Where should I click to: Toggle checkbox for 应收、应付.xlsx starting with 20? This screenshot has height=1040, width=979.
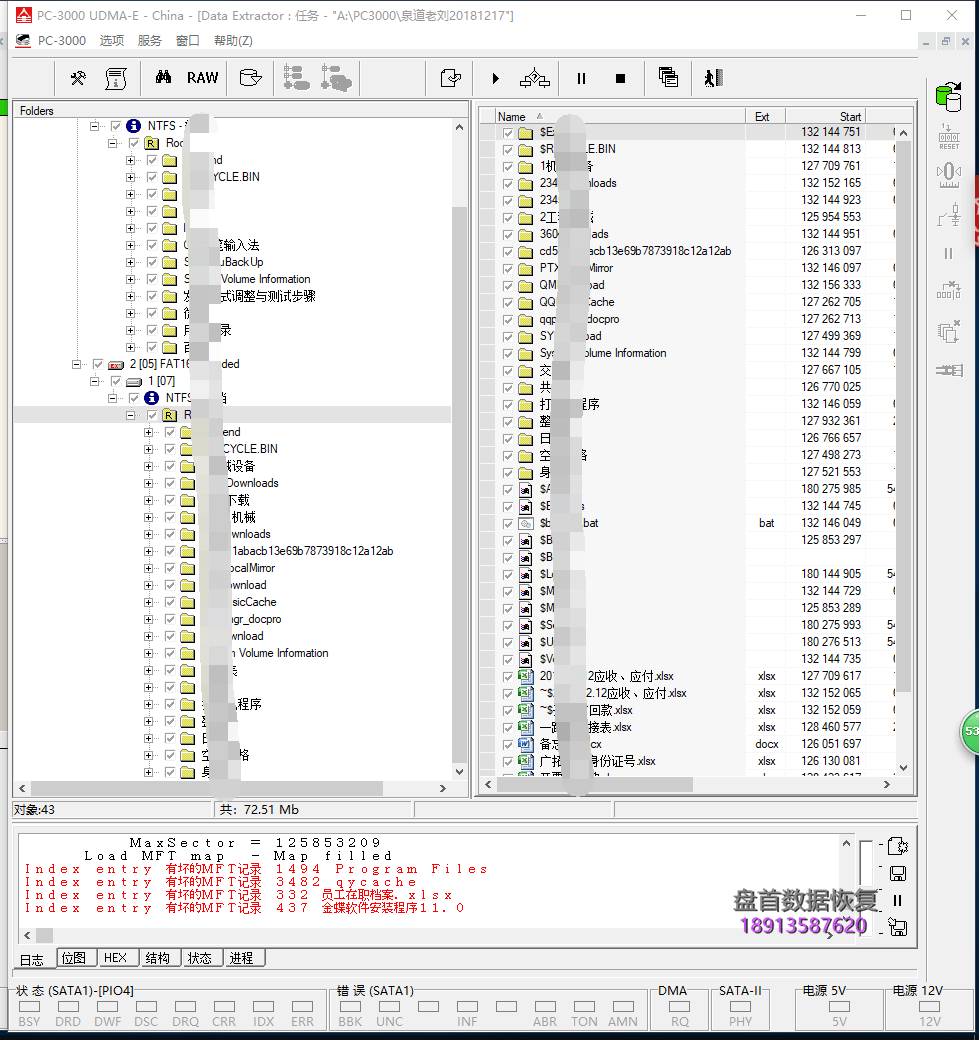click(x=508, y=677)
